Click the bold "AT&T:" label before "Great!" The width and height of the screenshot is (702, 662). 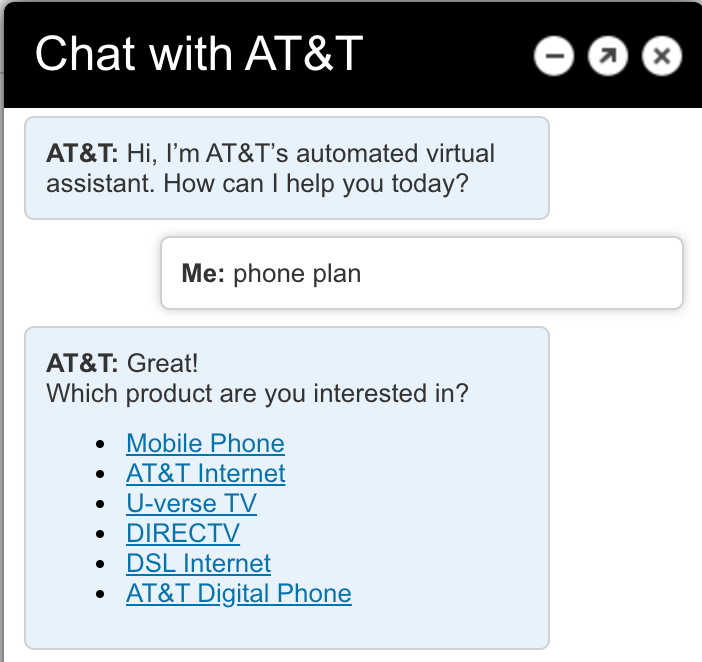pos(82,363)
